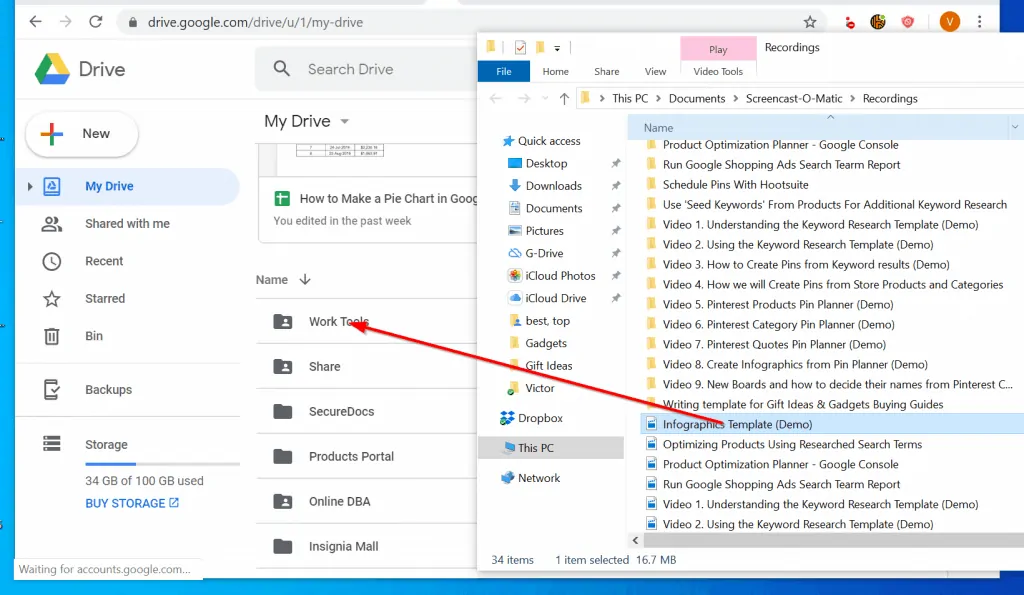Click Screencast-O-Matic in the breadcrumb

[x=793, y=99]
